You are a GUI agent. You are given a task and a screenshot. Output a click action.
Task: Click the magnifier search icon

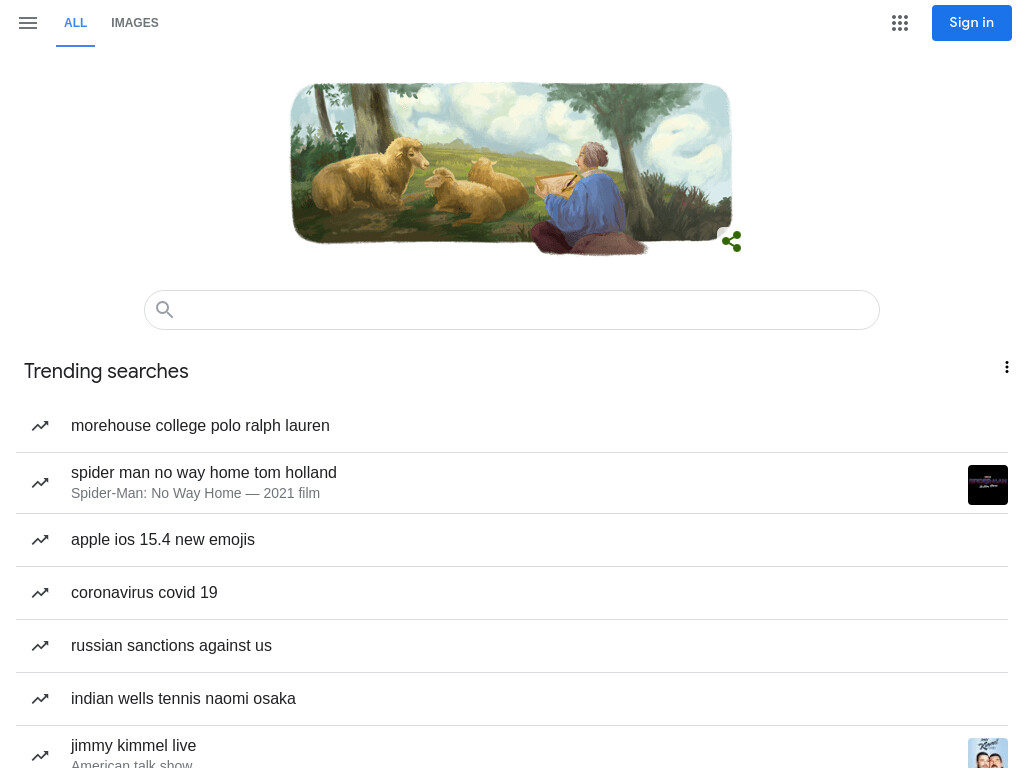click(x=165, y=310)
